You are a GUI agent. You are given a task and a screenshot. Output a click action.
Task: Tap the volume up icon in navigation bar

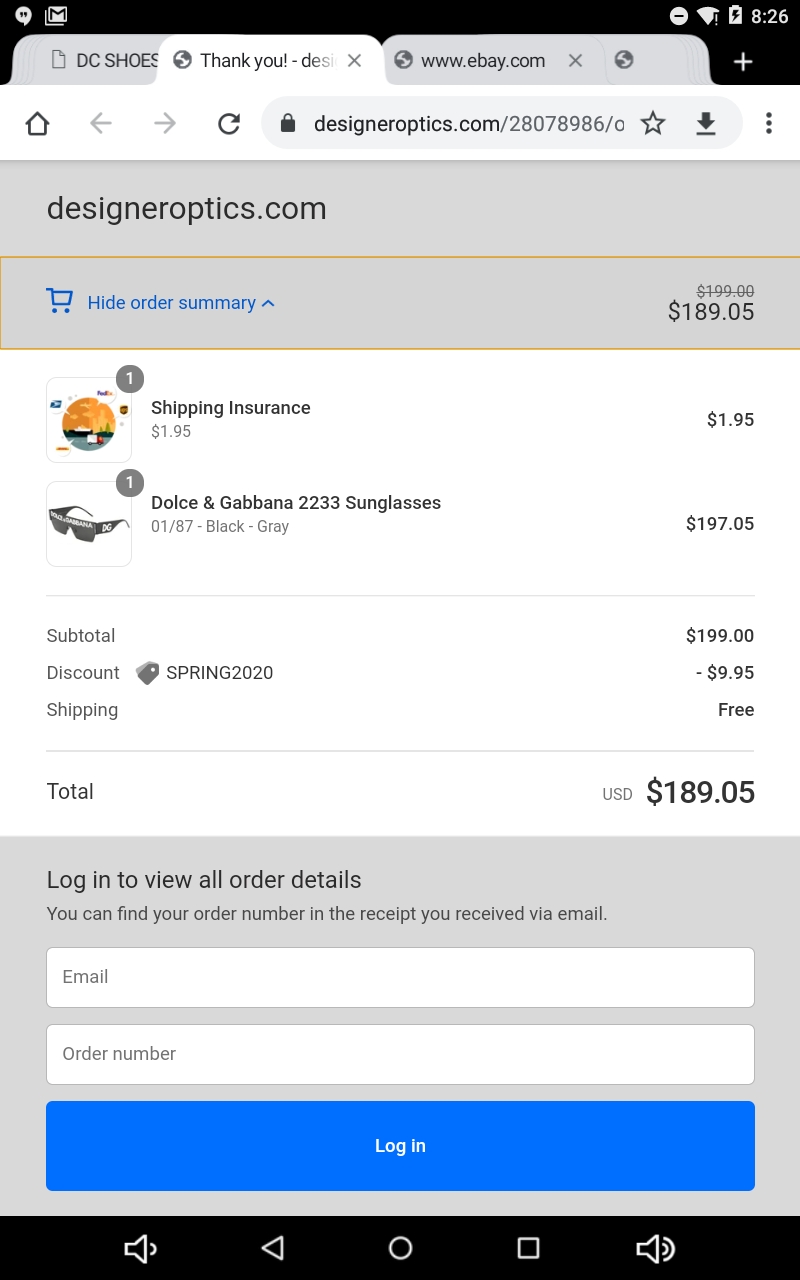point(656,1248)
